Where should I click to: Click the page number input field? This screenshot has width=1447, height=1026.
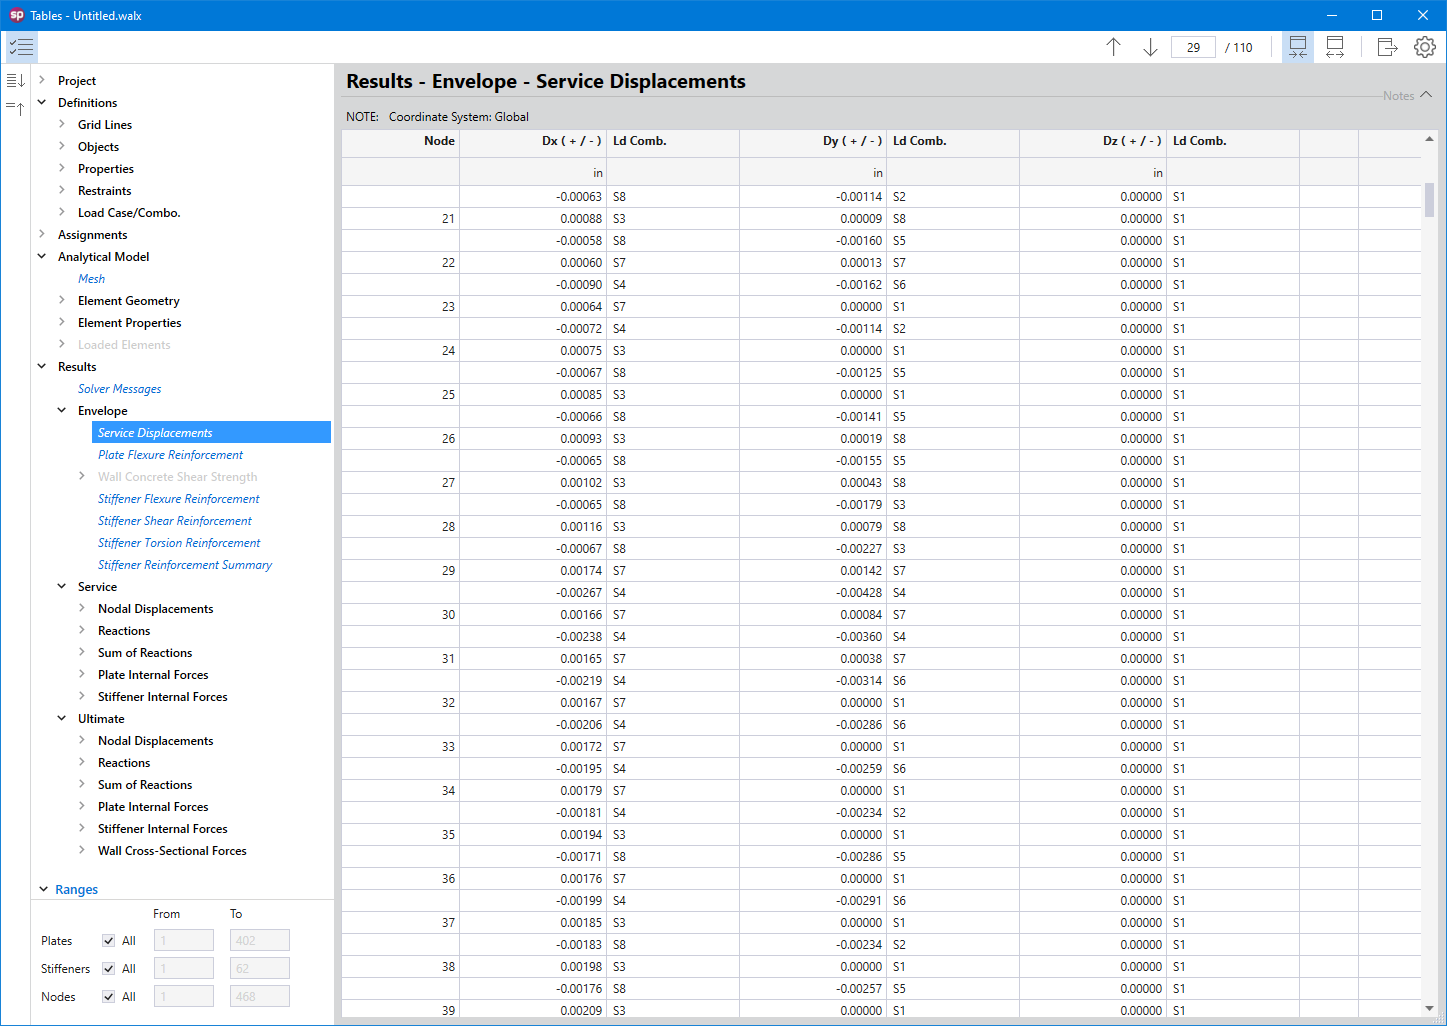pyautogui.click(x=1193, y=47)
